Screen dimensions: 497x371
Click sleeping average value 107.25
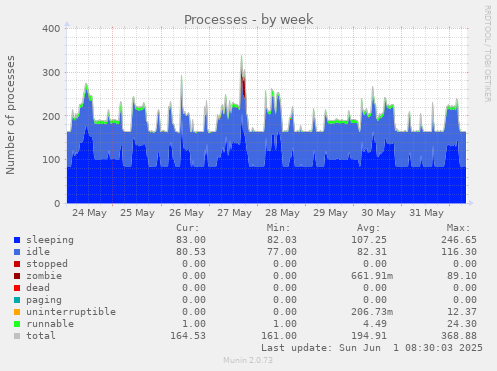tap(369, 240)
